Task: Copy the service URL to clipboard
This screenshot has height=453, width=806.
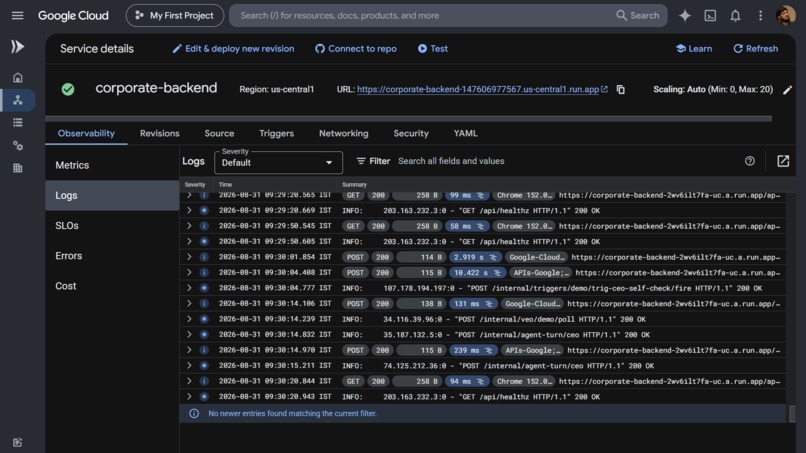Action: point(620,89)
